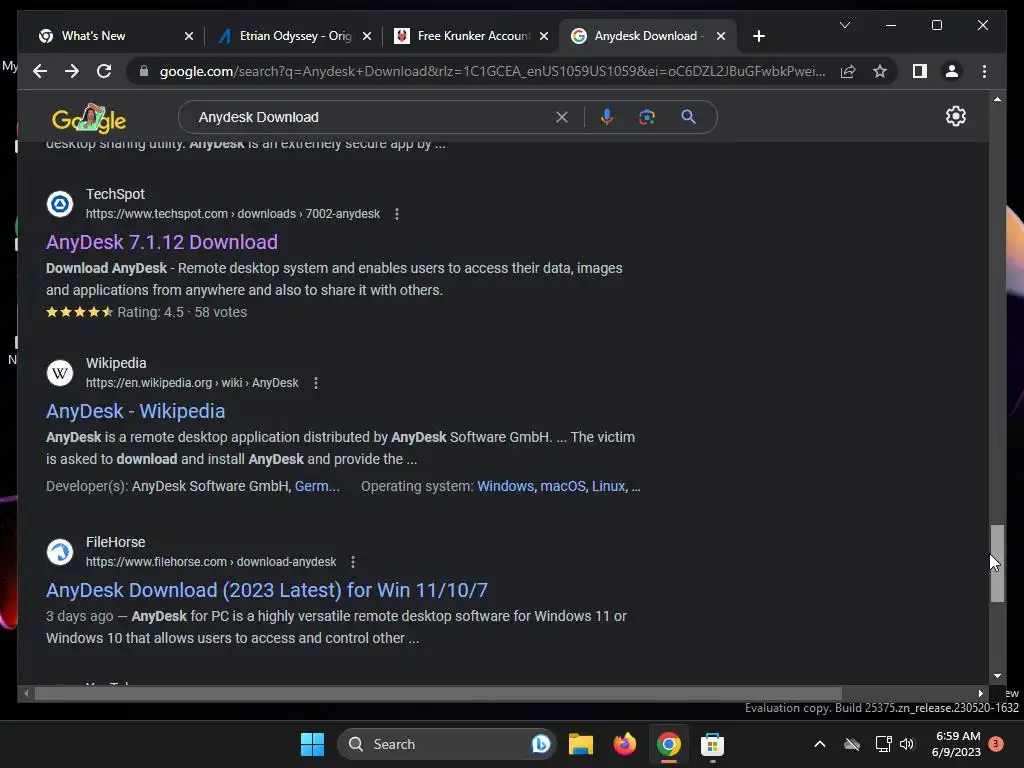Viewport: 1024px width, 768px height.
Task: Close the Free Krunker Account tab
Action: click(544, 36)
